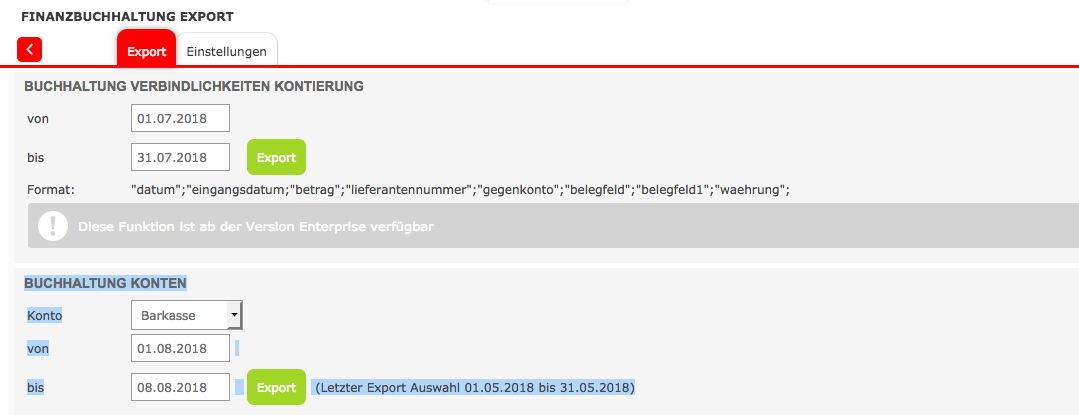Click the Buchhaltung Konten heading

click(105, 283)
